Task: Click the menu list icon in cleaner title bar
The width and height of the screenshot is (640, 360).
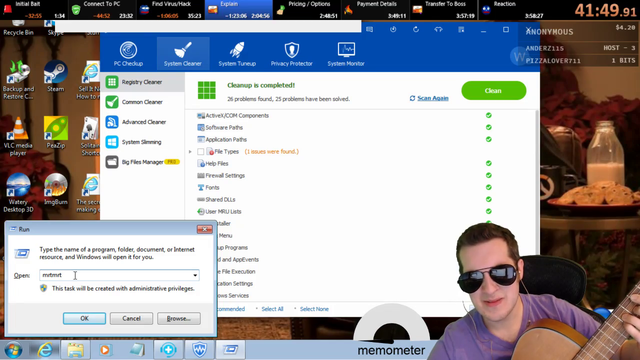Action: pyautogui.click(x=461, y=29)
